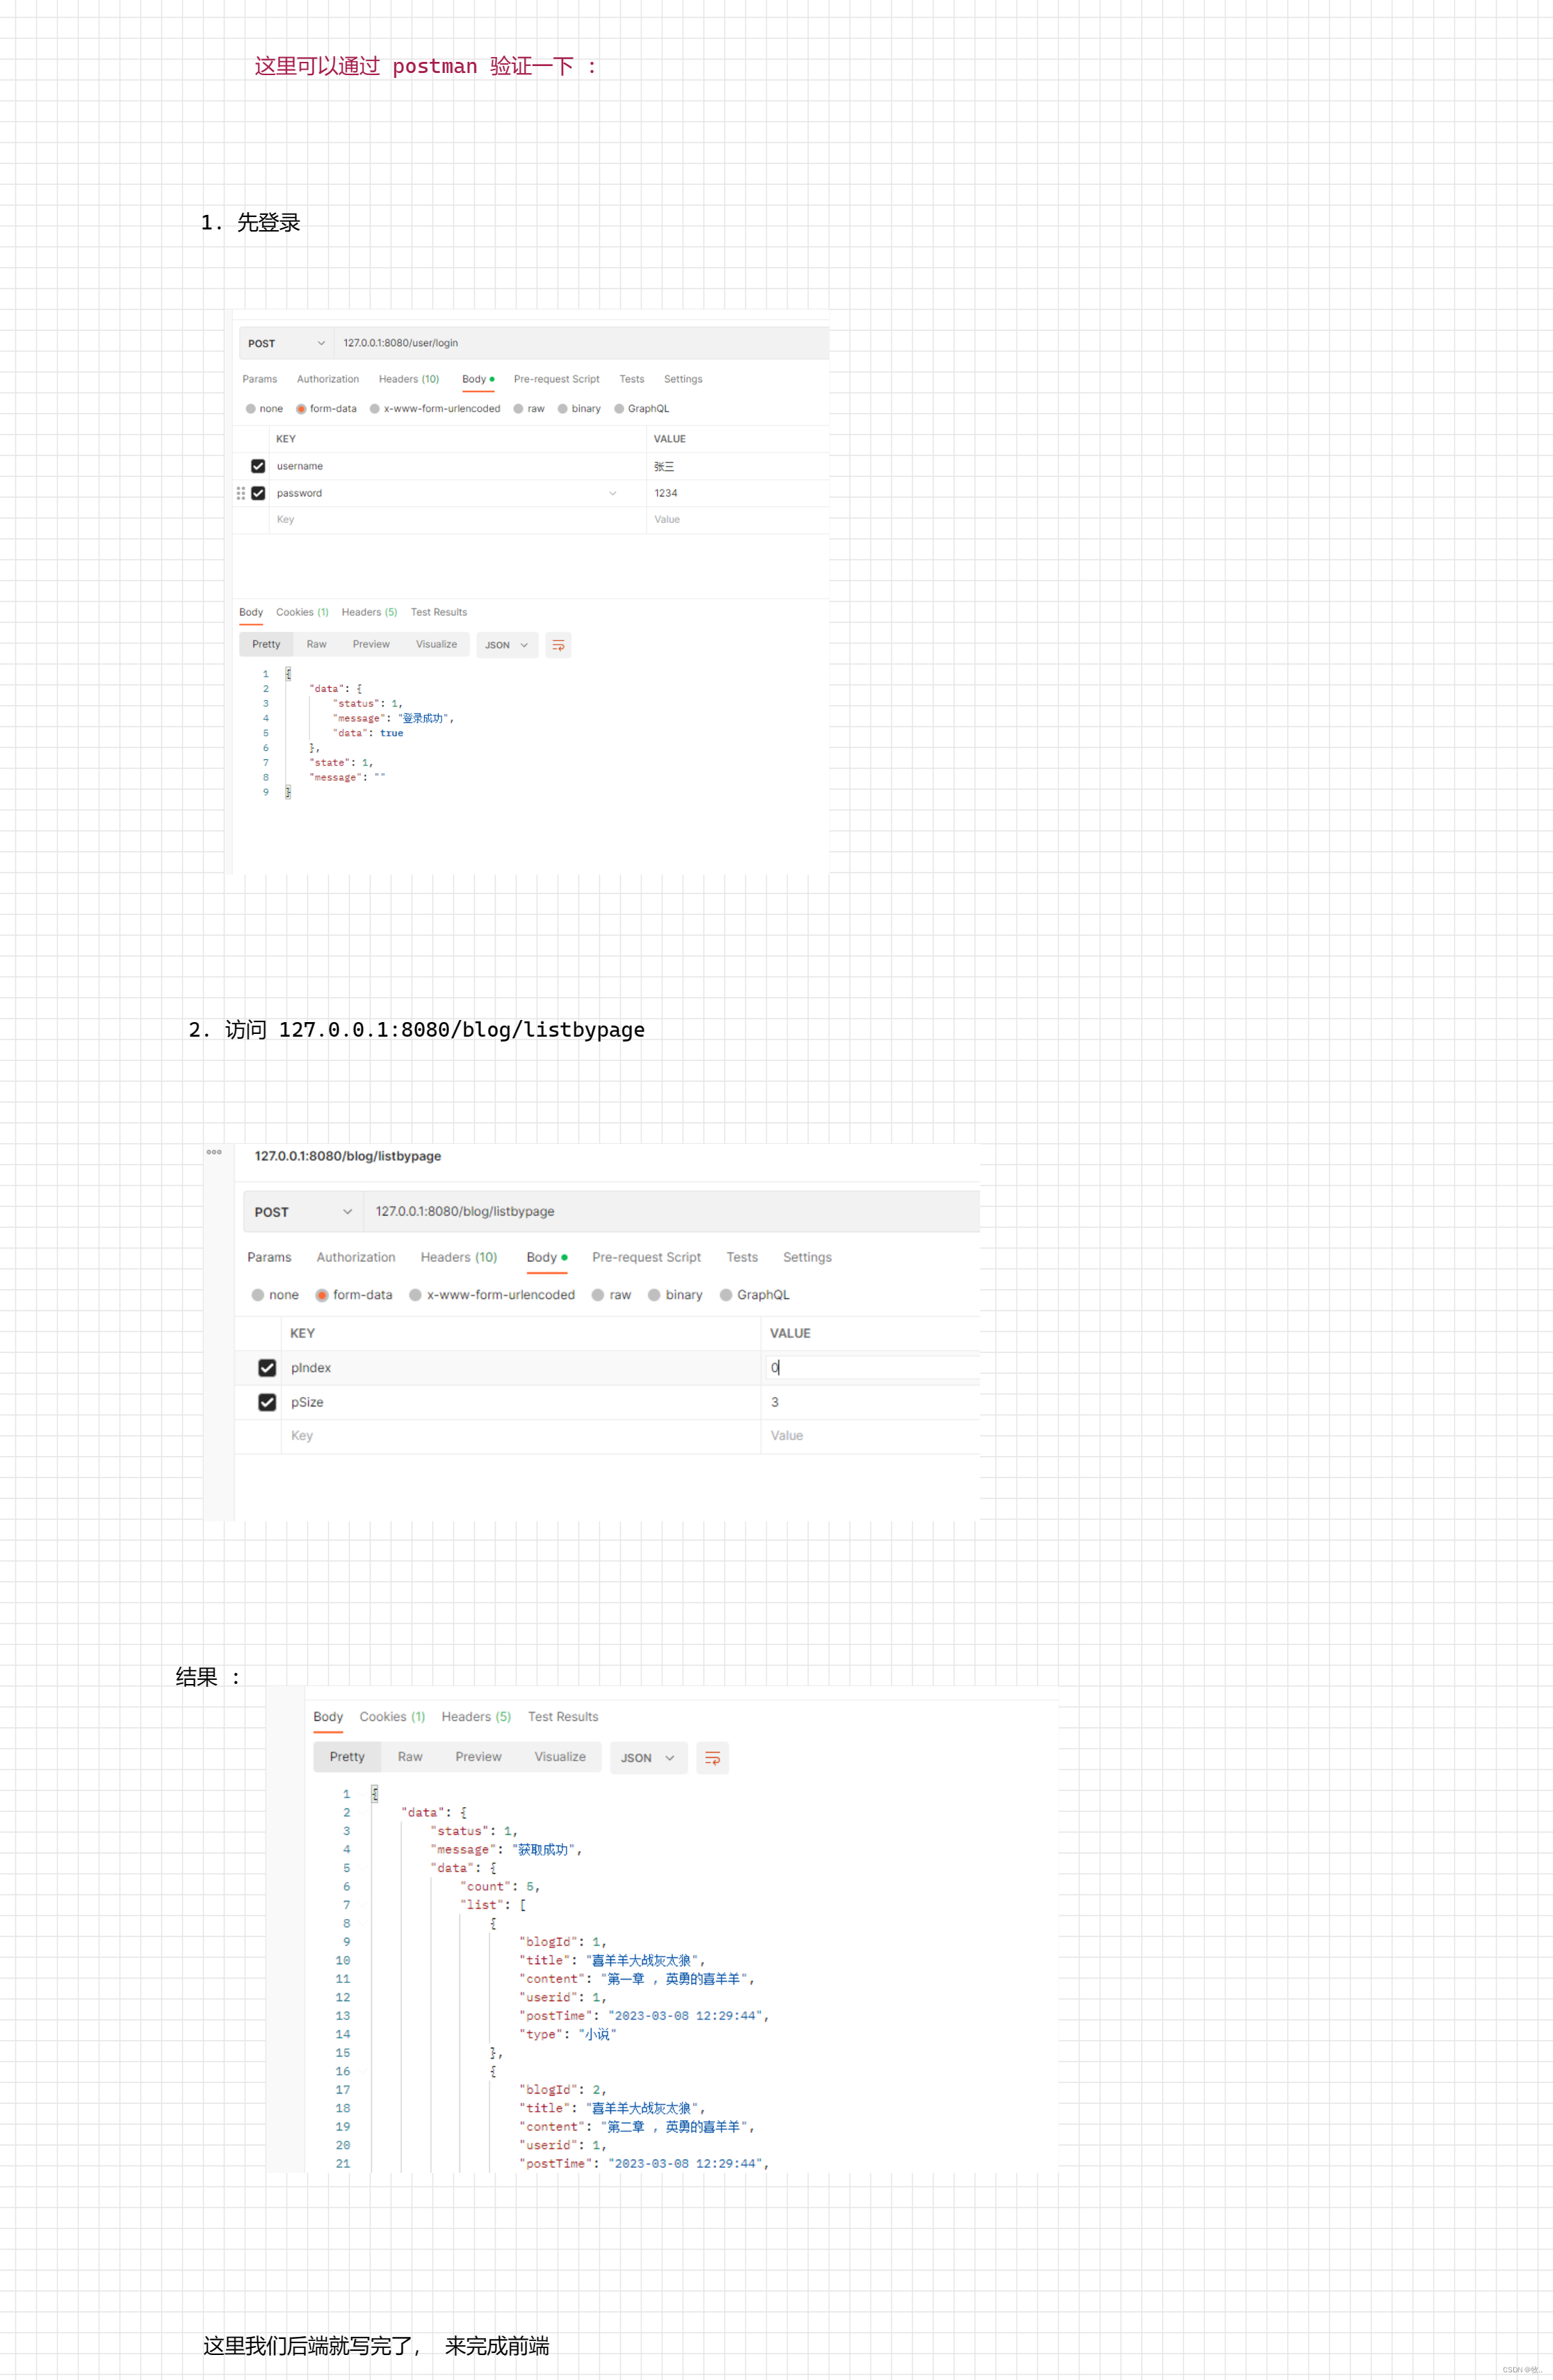Toggle the pIndex checkbox on
This screenshot has width=1553, height=2380.
[x=263, y=1367]
